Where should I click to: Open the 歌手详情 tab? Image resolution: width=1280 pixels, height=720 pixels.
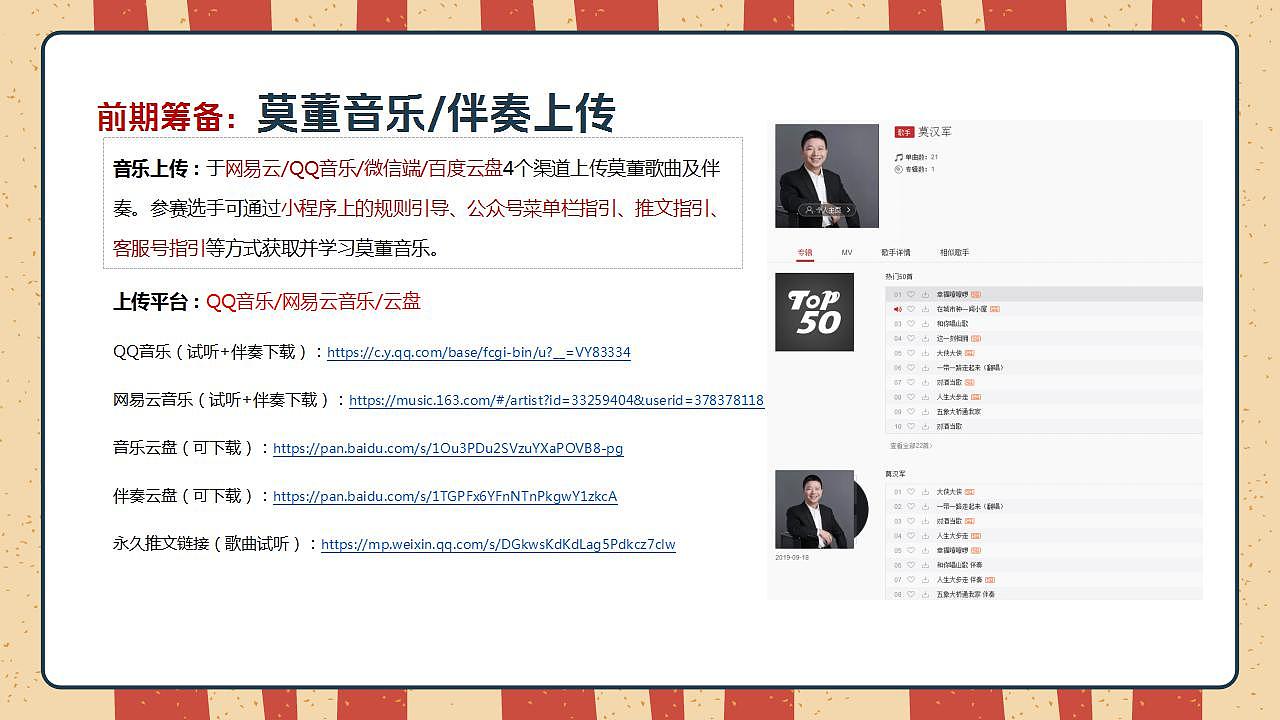[895, 252]
